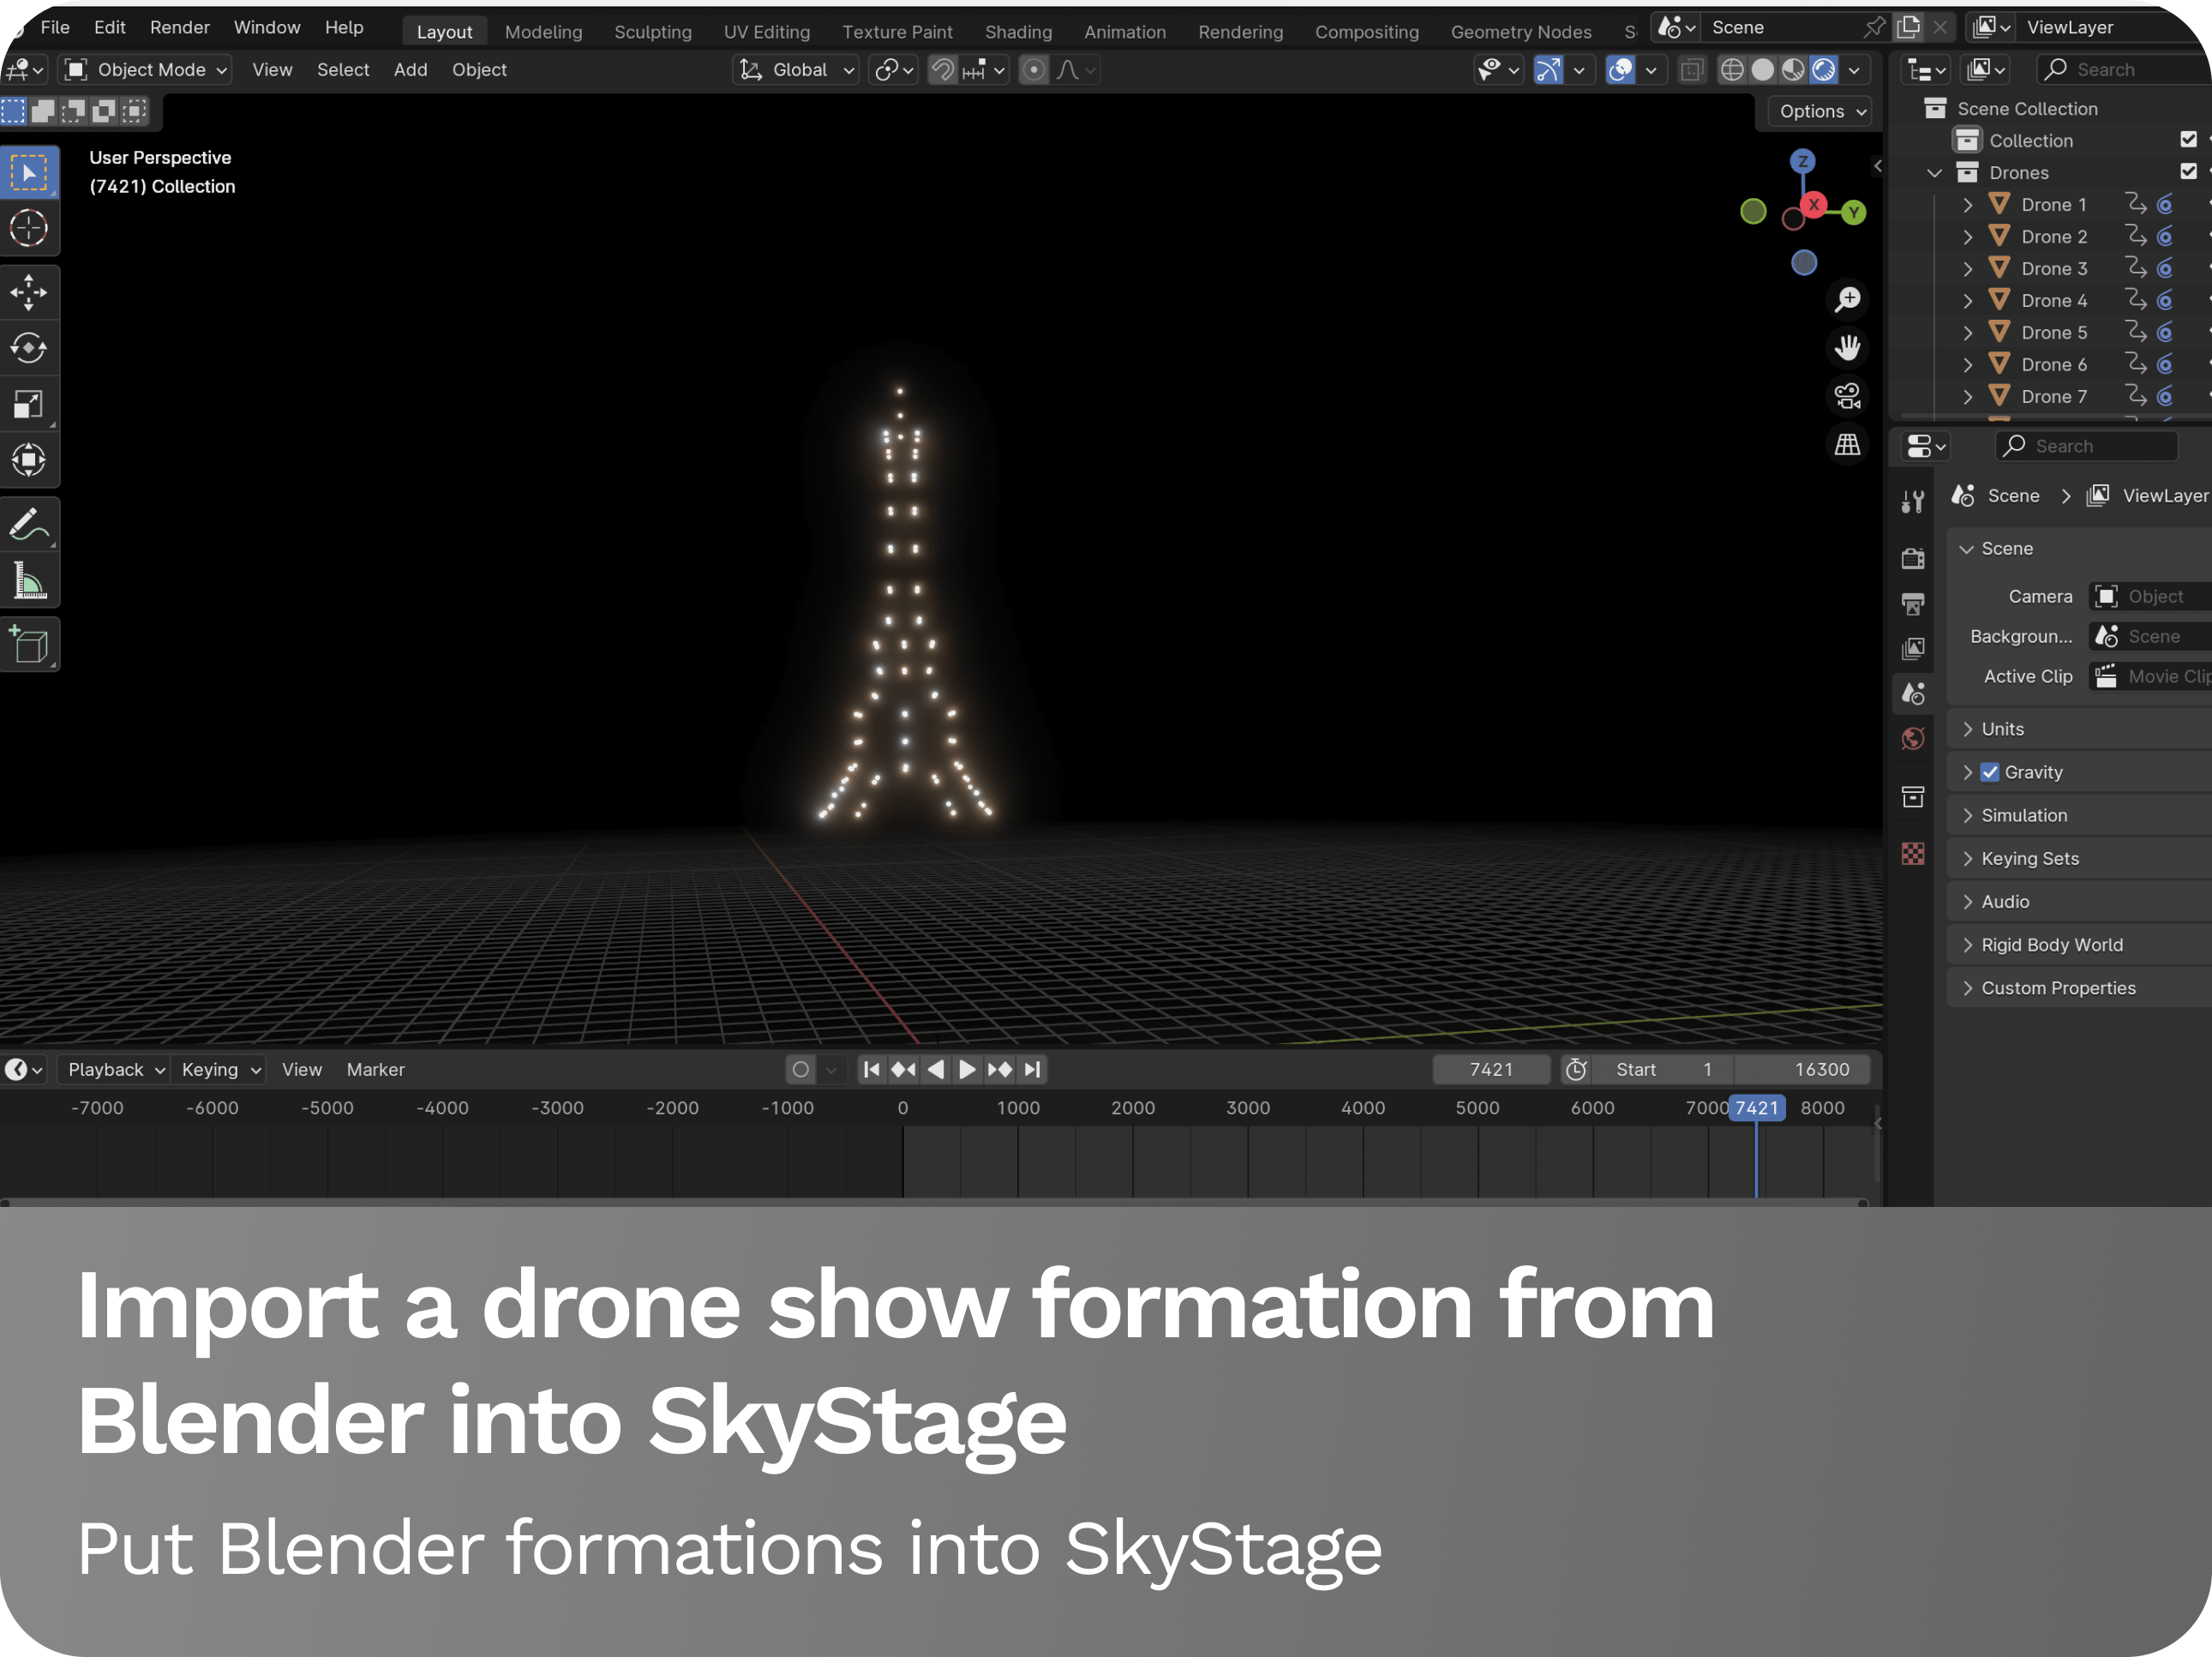Open the Keying popover
The width and height of the screenshot is (2212, 1657).
pos(221,1069)
